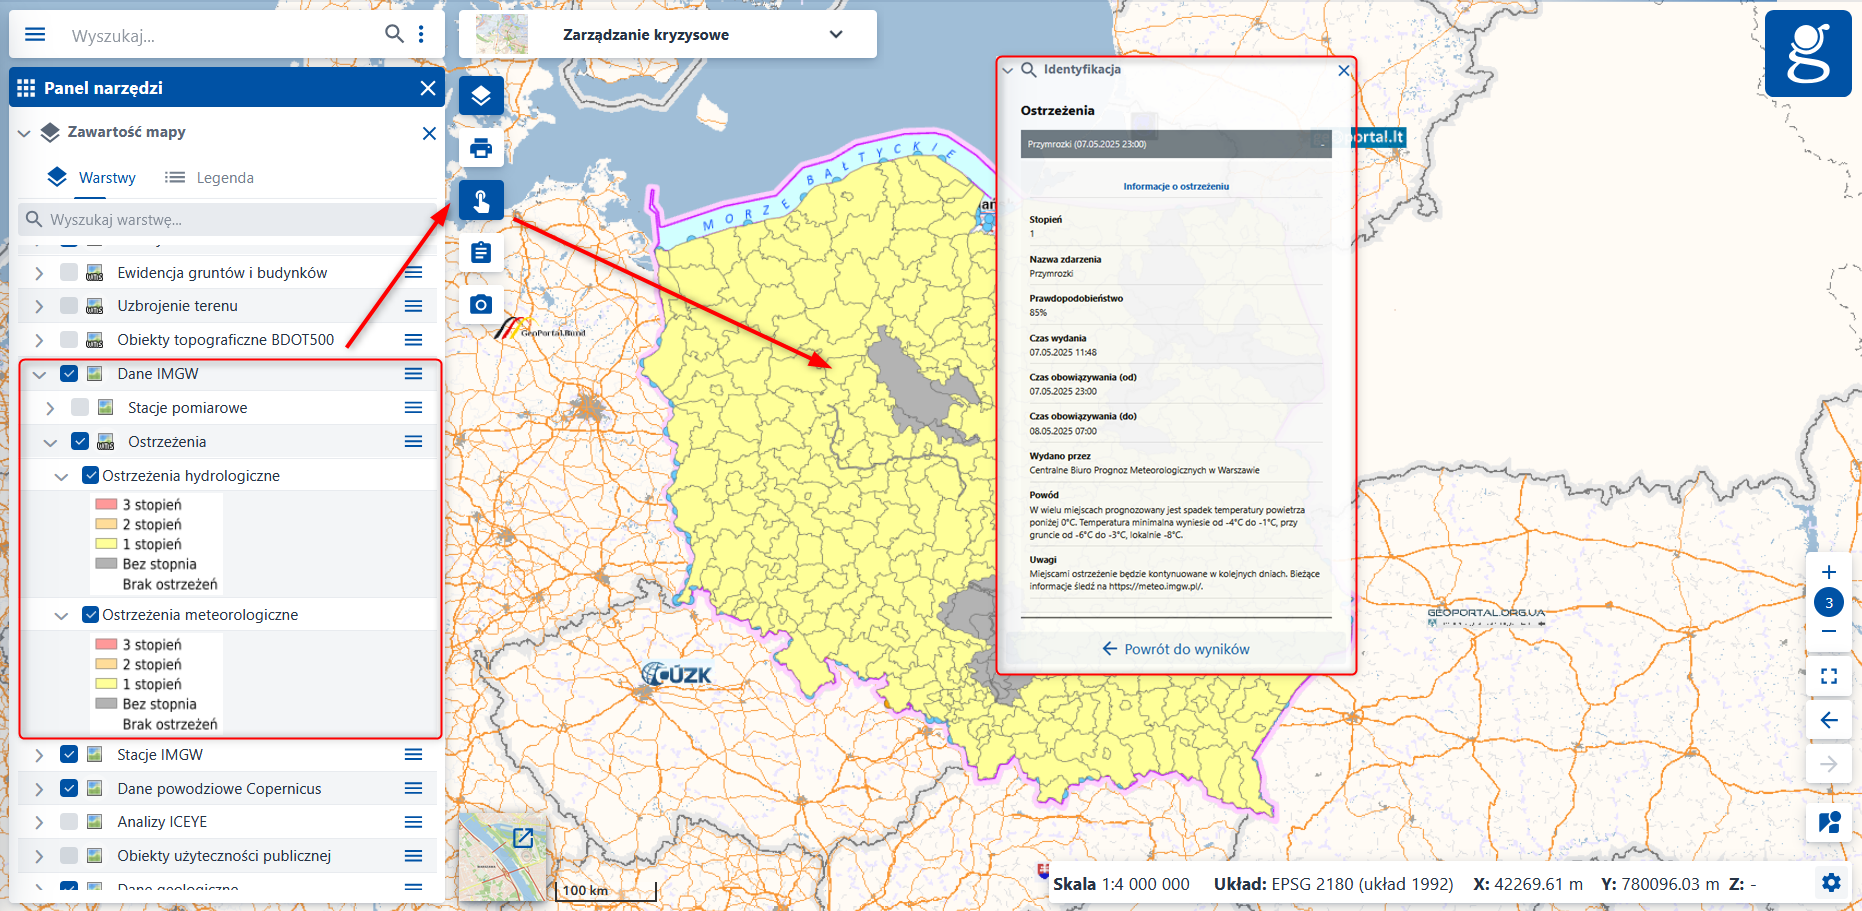Image resolution: width=1862 pixels, height=911 pixels.
Task: Enable the Stacje pomiarowe layer checkbox
Action: [80, 408]
